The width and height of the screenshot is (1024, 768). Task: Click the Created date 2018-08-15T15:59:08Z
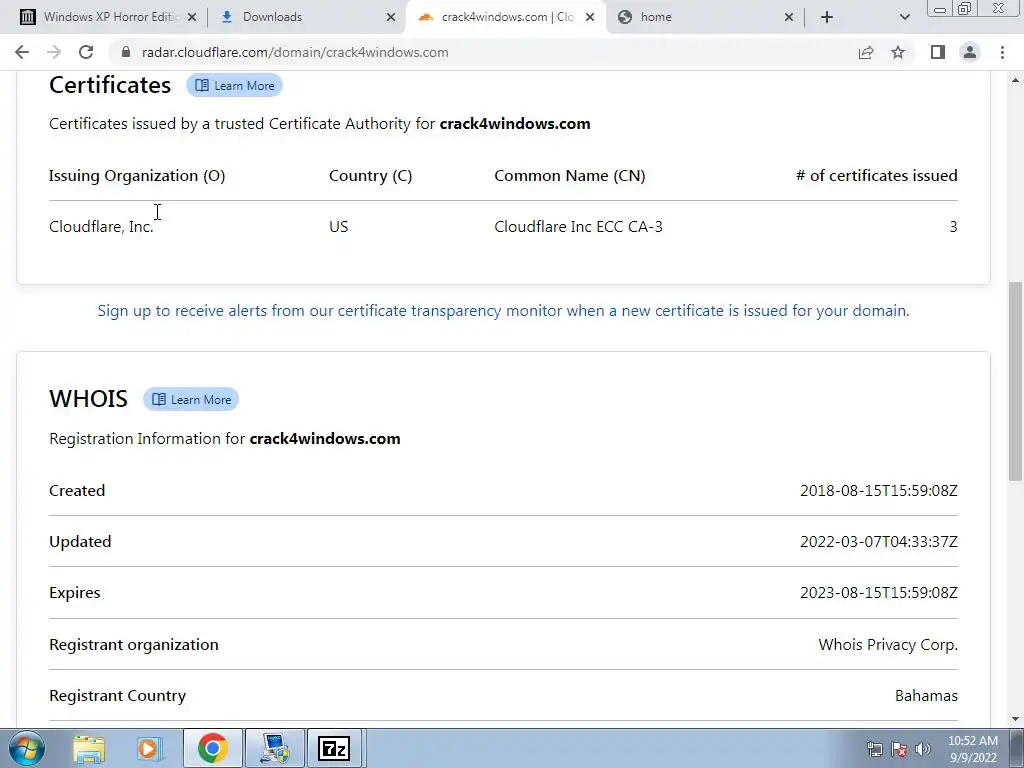click(x=878, y=491)
